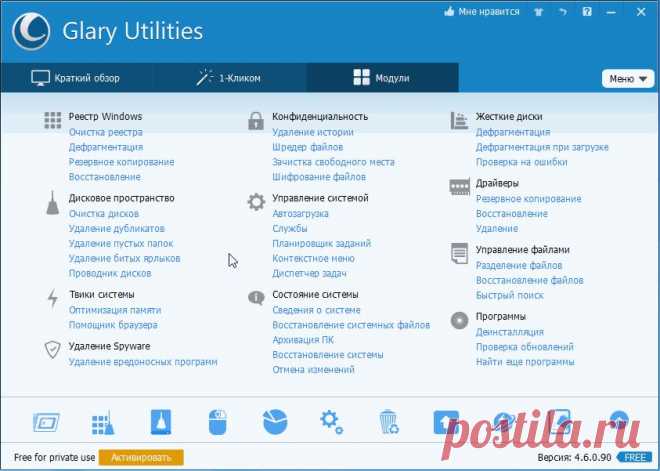Click the Управление системой gear icon
This screenshot has height=471, width=660.
[x=256, y=202]
